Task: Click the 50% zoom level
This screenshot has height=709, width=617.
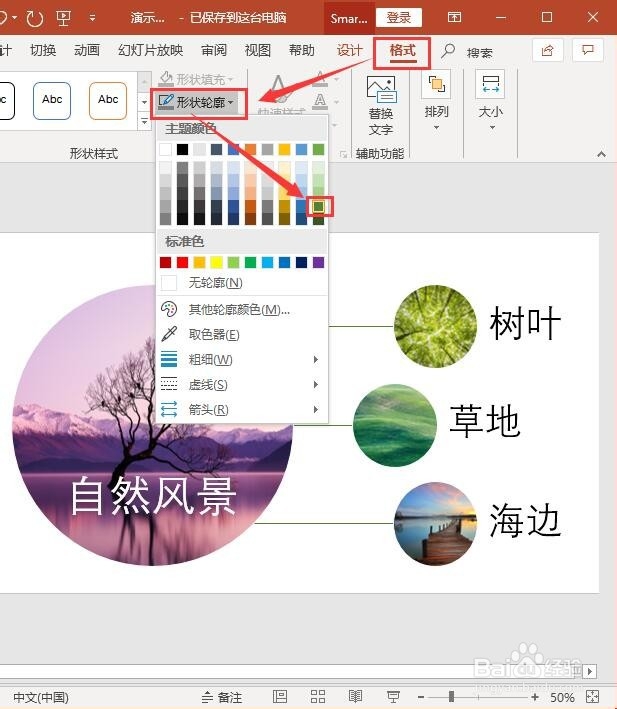Action: click(562, 697)
